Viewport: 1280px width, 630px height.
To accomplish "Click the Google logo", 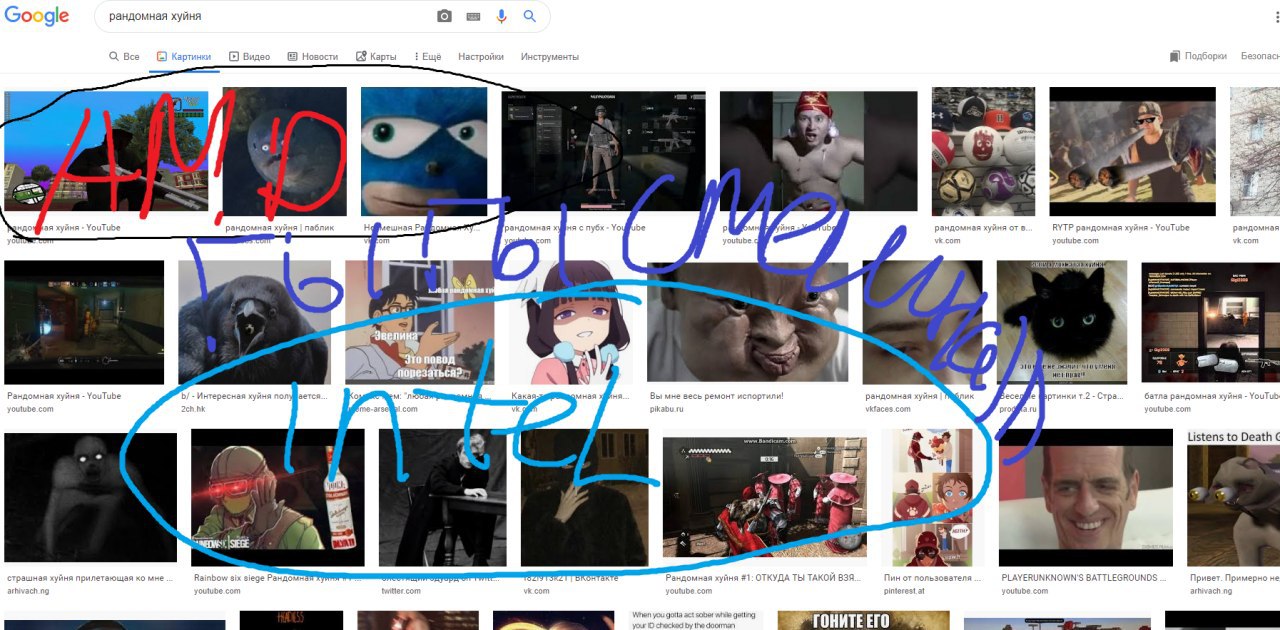I will [36, 16].
